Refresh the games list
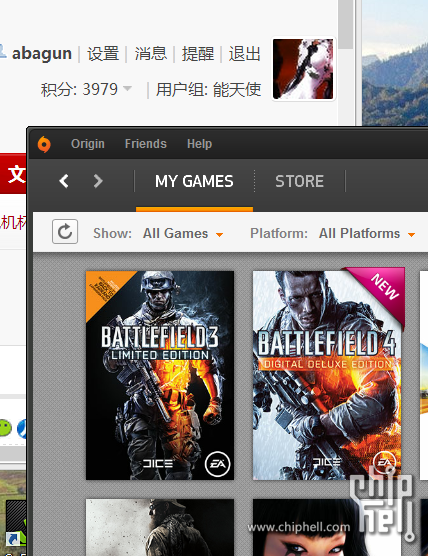This screenshot has height=556, width=428. coord(65,232)
